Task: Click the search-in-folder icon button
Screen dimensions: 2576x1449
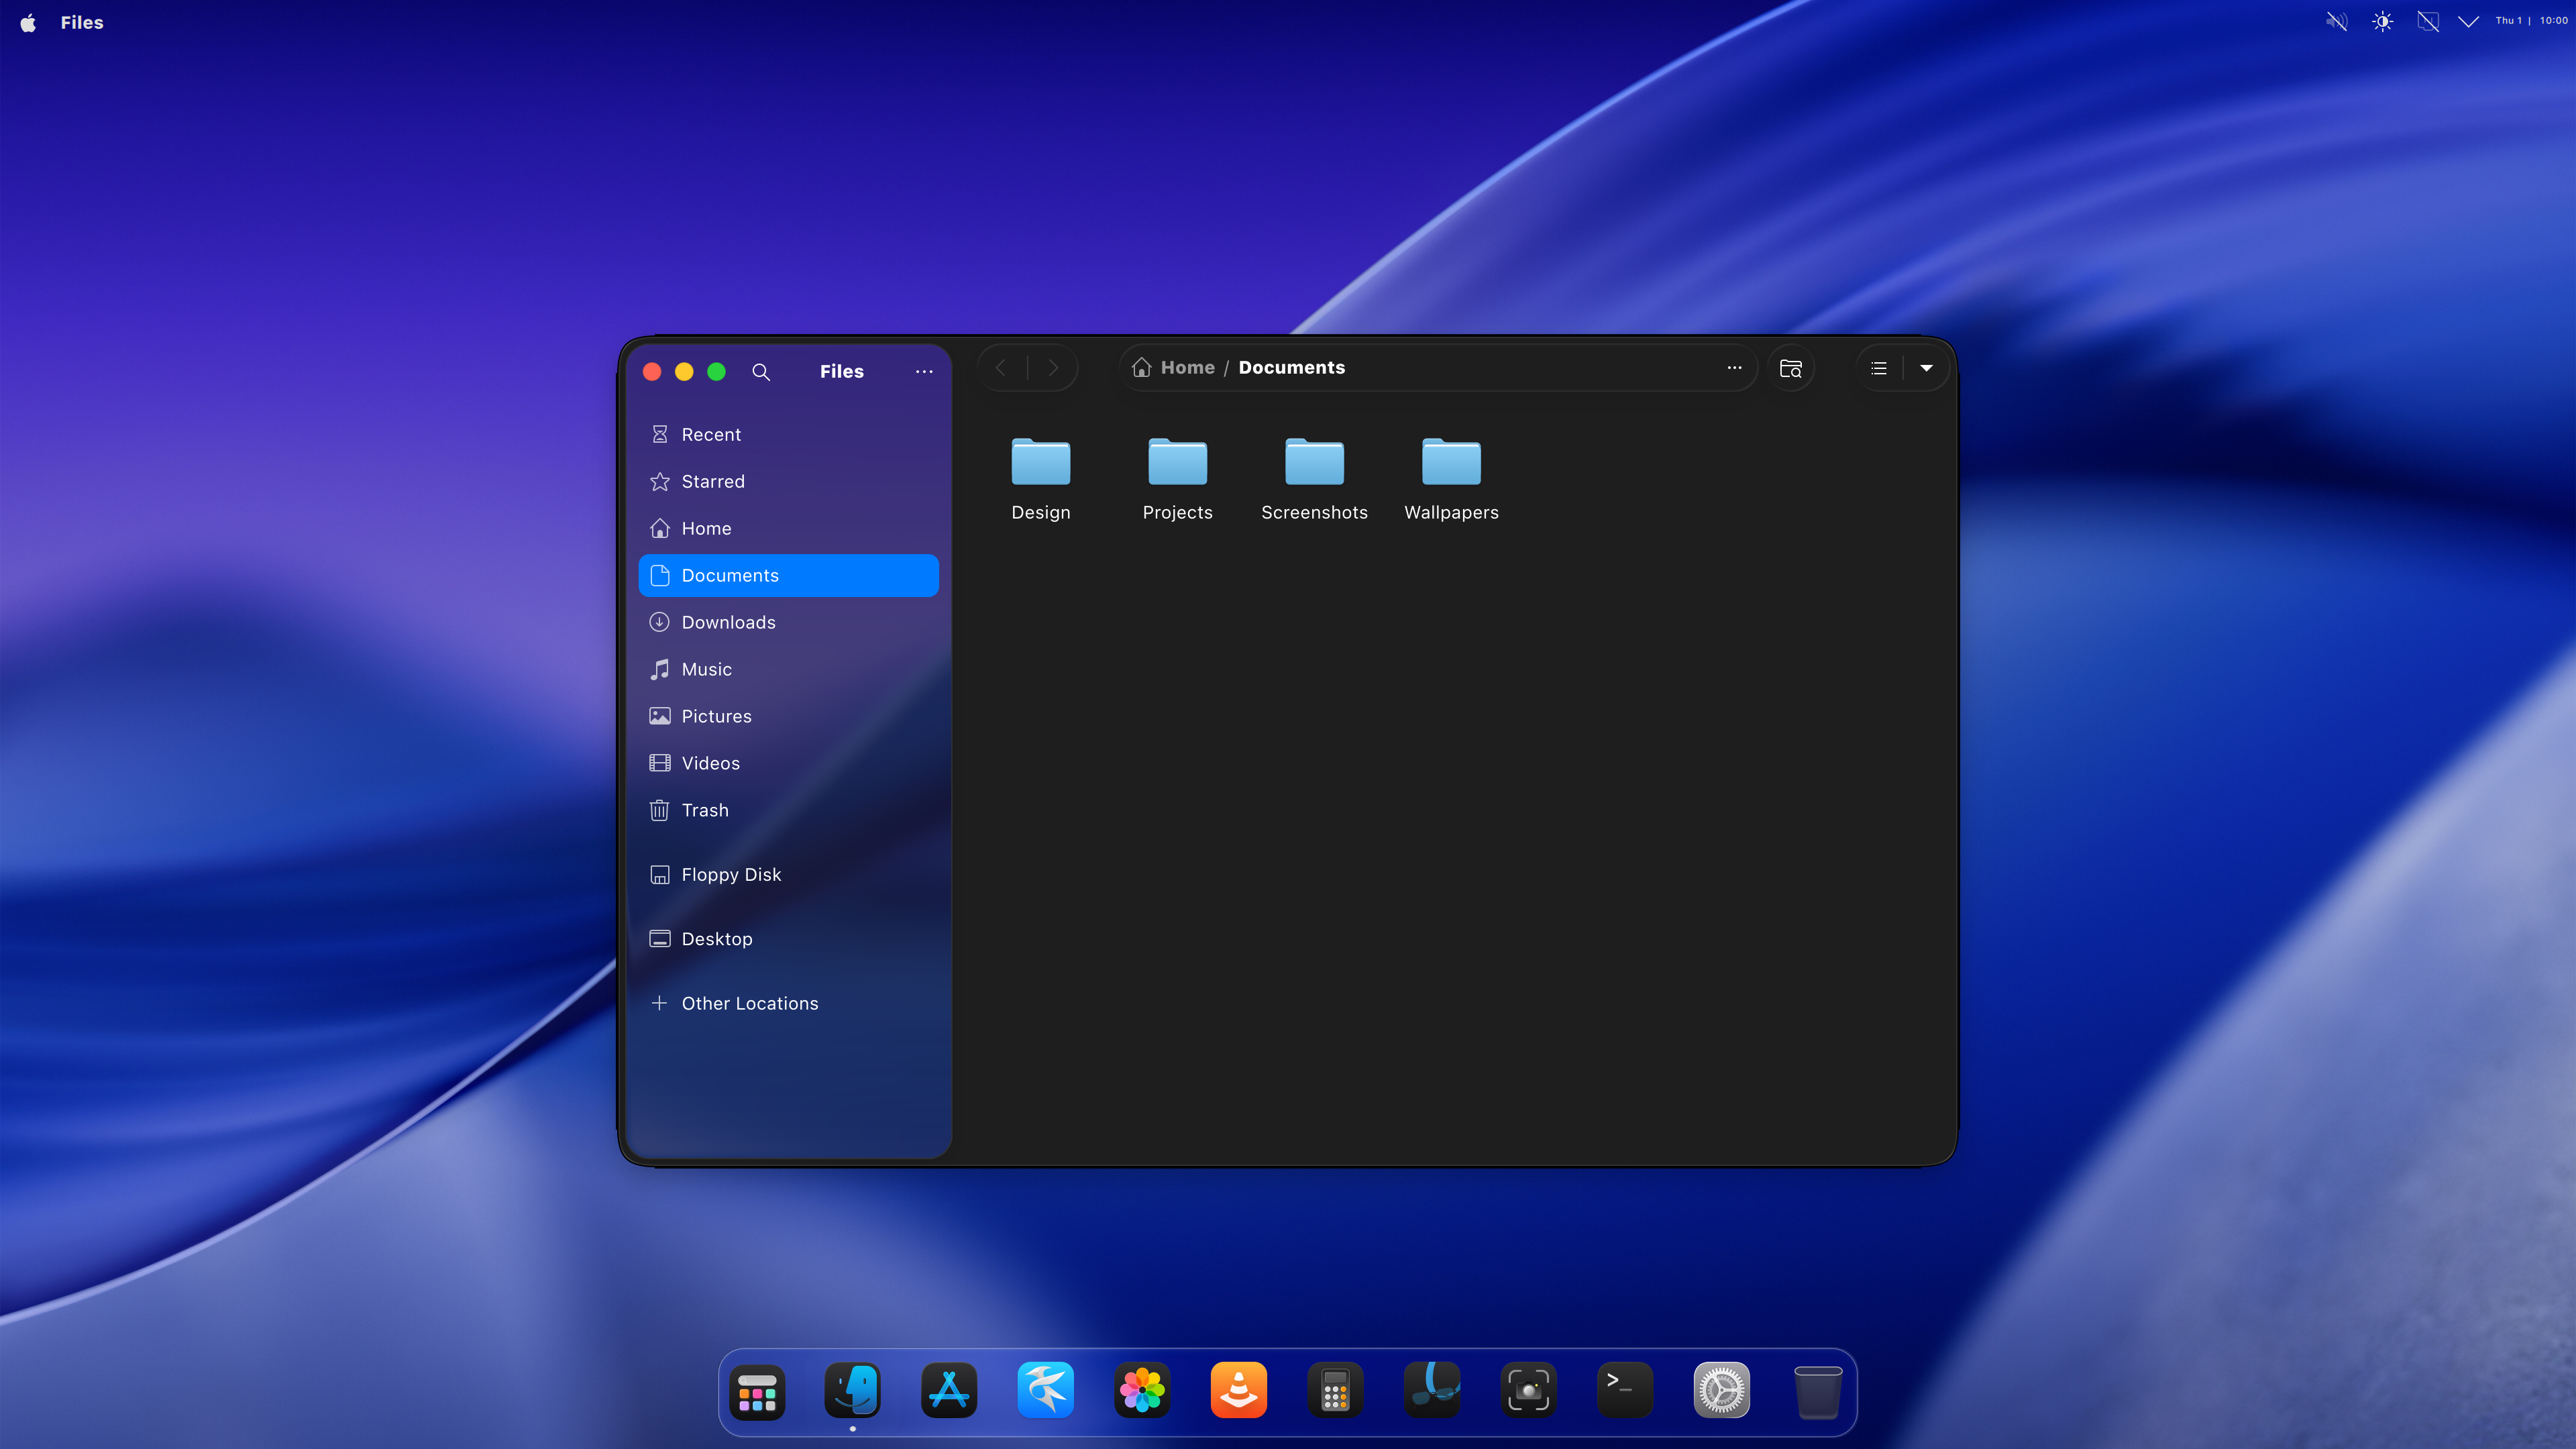Action: click(1790, 368)
